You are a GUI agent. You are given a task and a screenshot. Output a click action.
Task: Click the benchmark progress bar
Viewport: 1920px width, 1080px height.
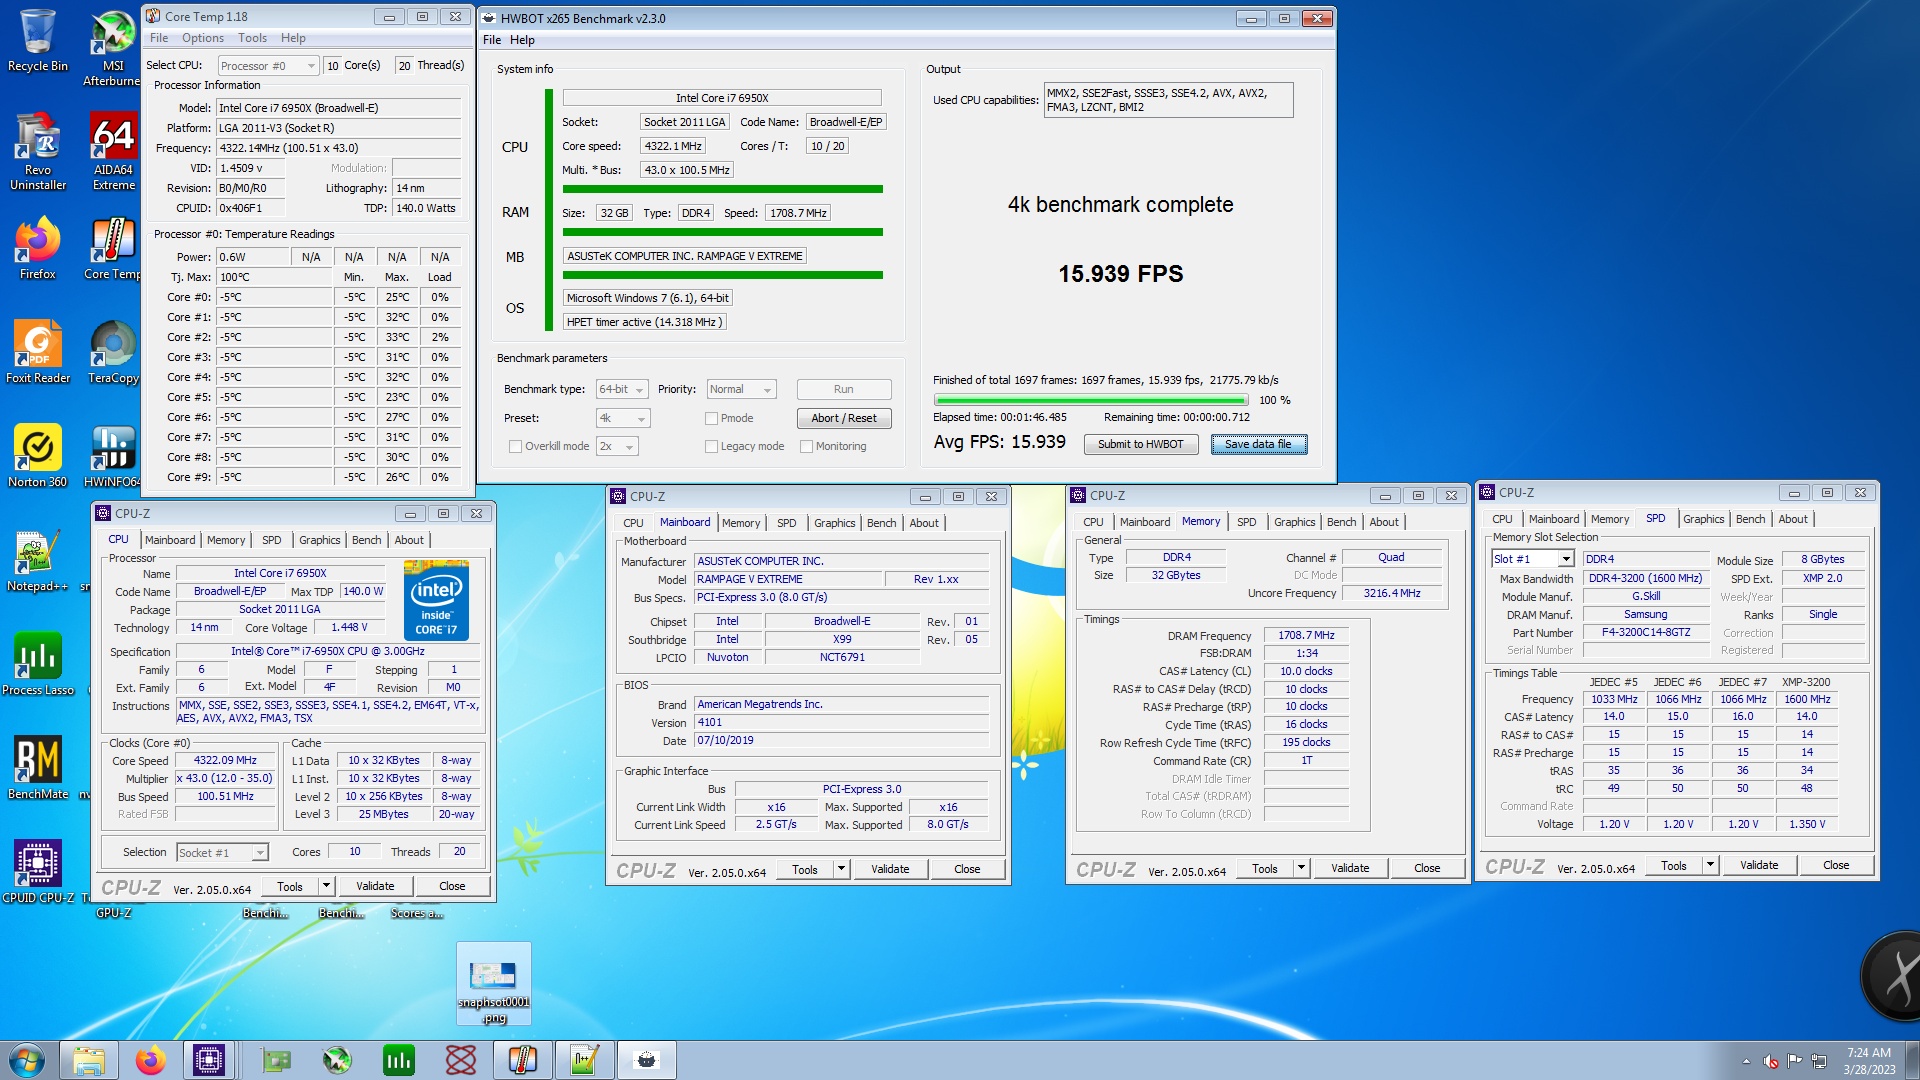pos(1091,400)
